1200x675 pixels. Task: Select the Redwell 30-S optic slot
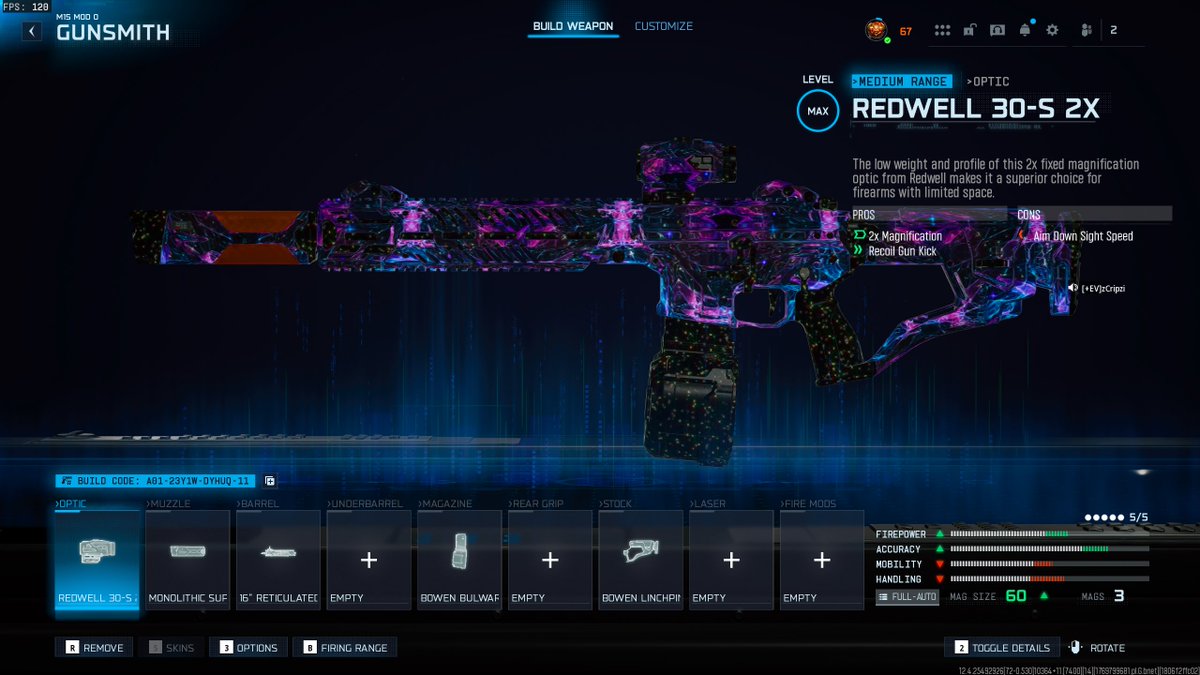point(97,559)
